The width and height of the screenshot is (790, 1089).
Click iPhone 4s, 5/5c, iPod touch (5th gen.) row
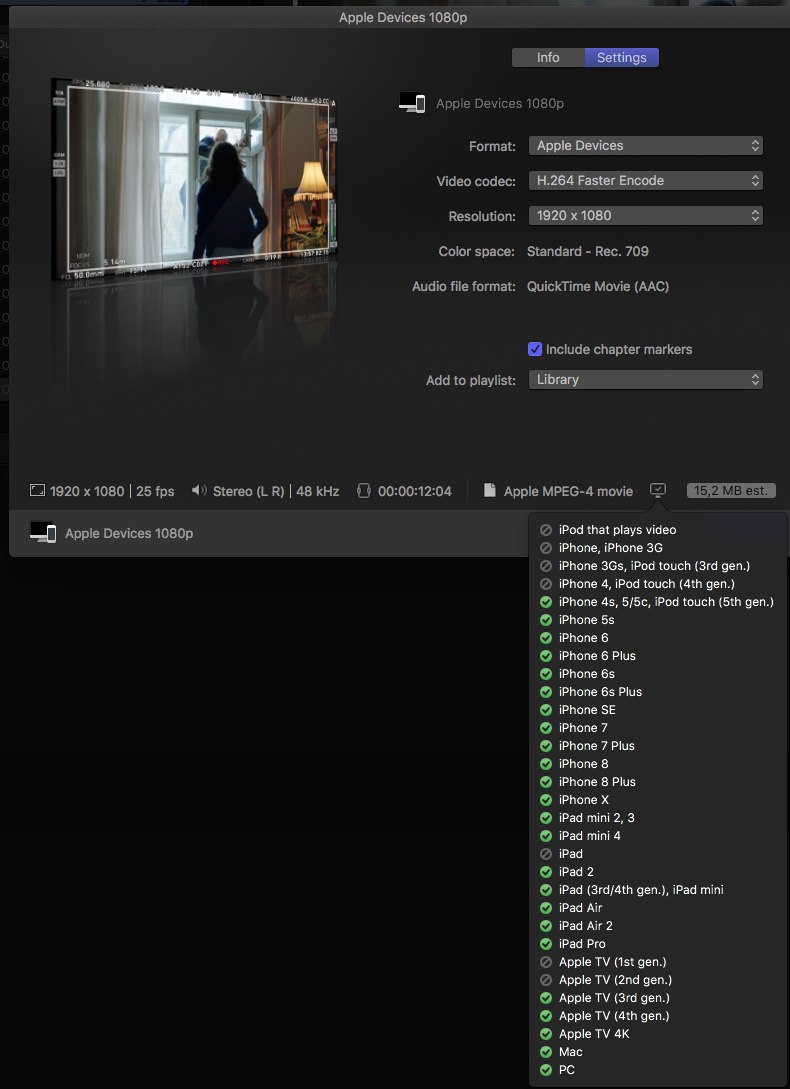click(657, 601)
